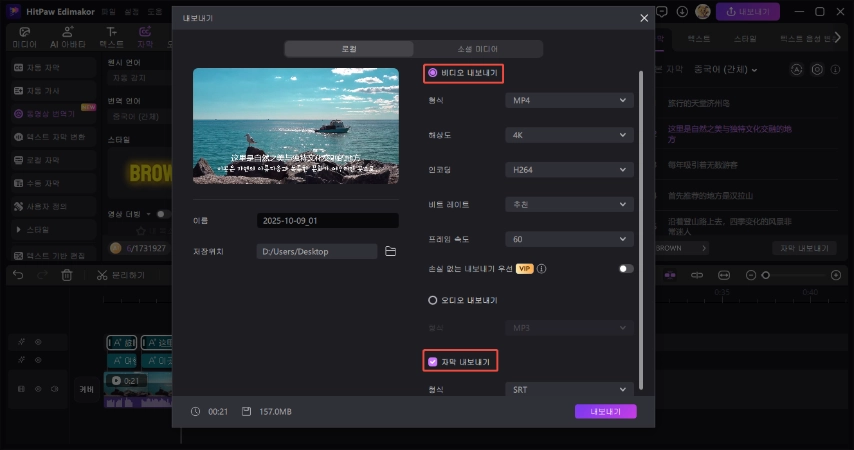Click the folder icon beside save location
Screen dimensions: 854x450
point(391,251)
